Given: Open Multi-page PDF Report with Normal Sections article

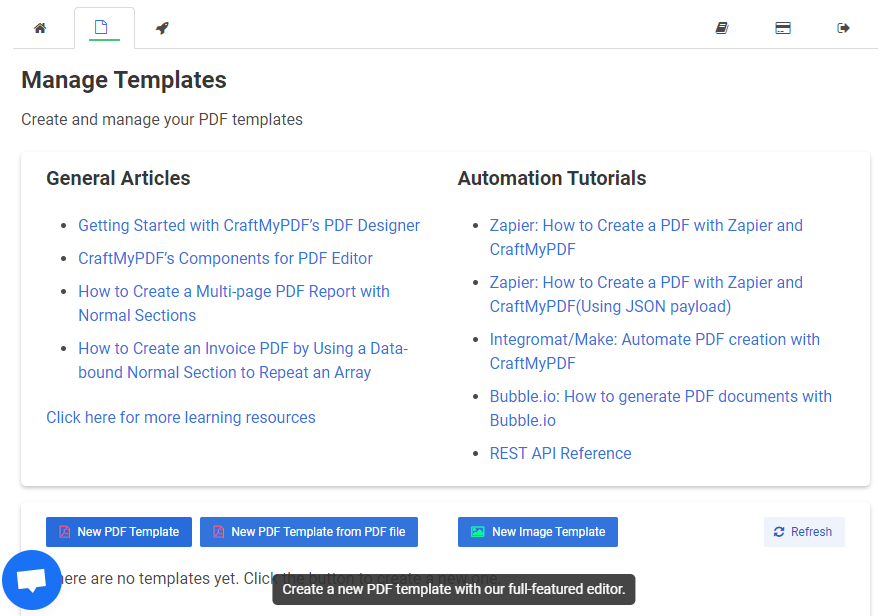Looking at the screenshot, I should (234, 303).
